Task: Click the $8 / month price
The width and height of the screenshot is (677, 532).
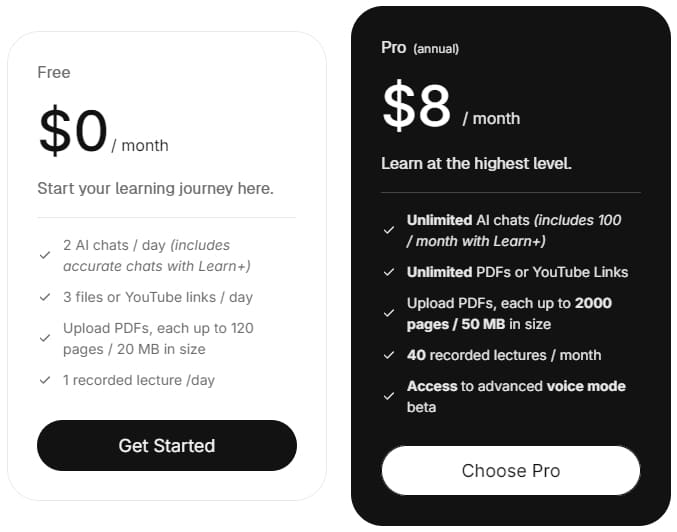Action: (x=450, y=107)
